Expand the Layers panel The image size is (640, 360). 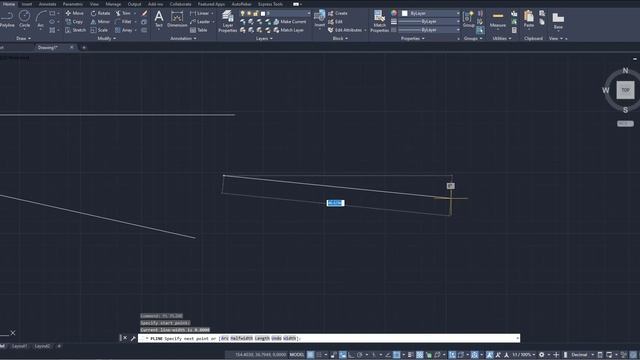point(264,38)
